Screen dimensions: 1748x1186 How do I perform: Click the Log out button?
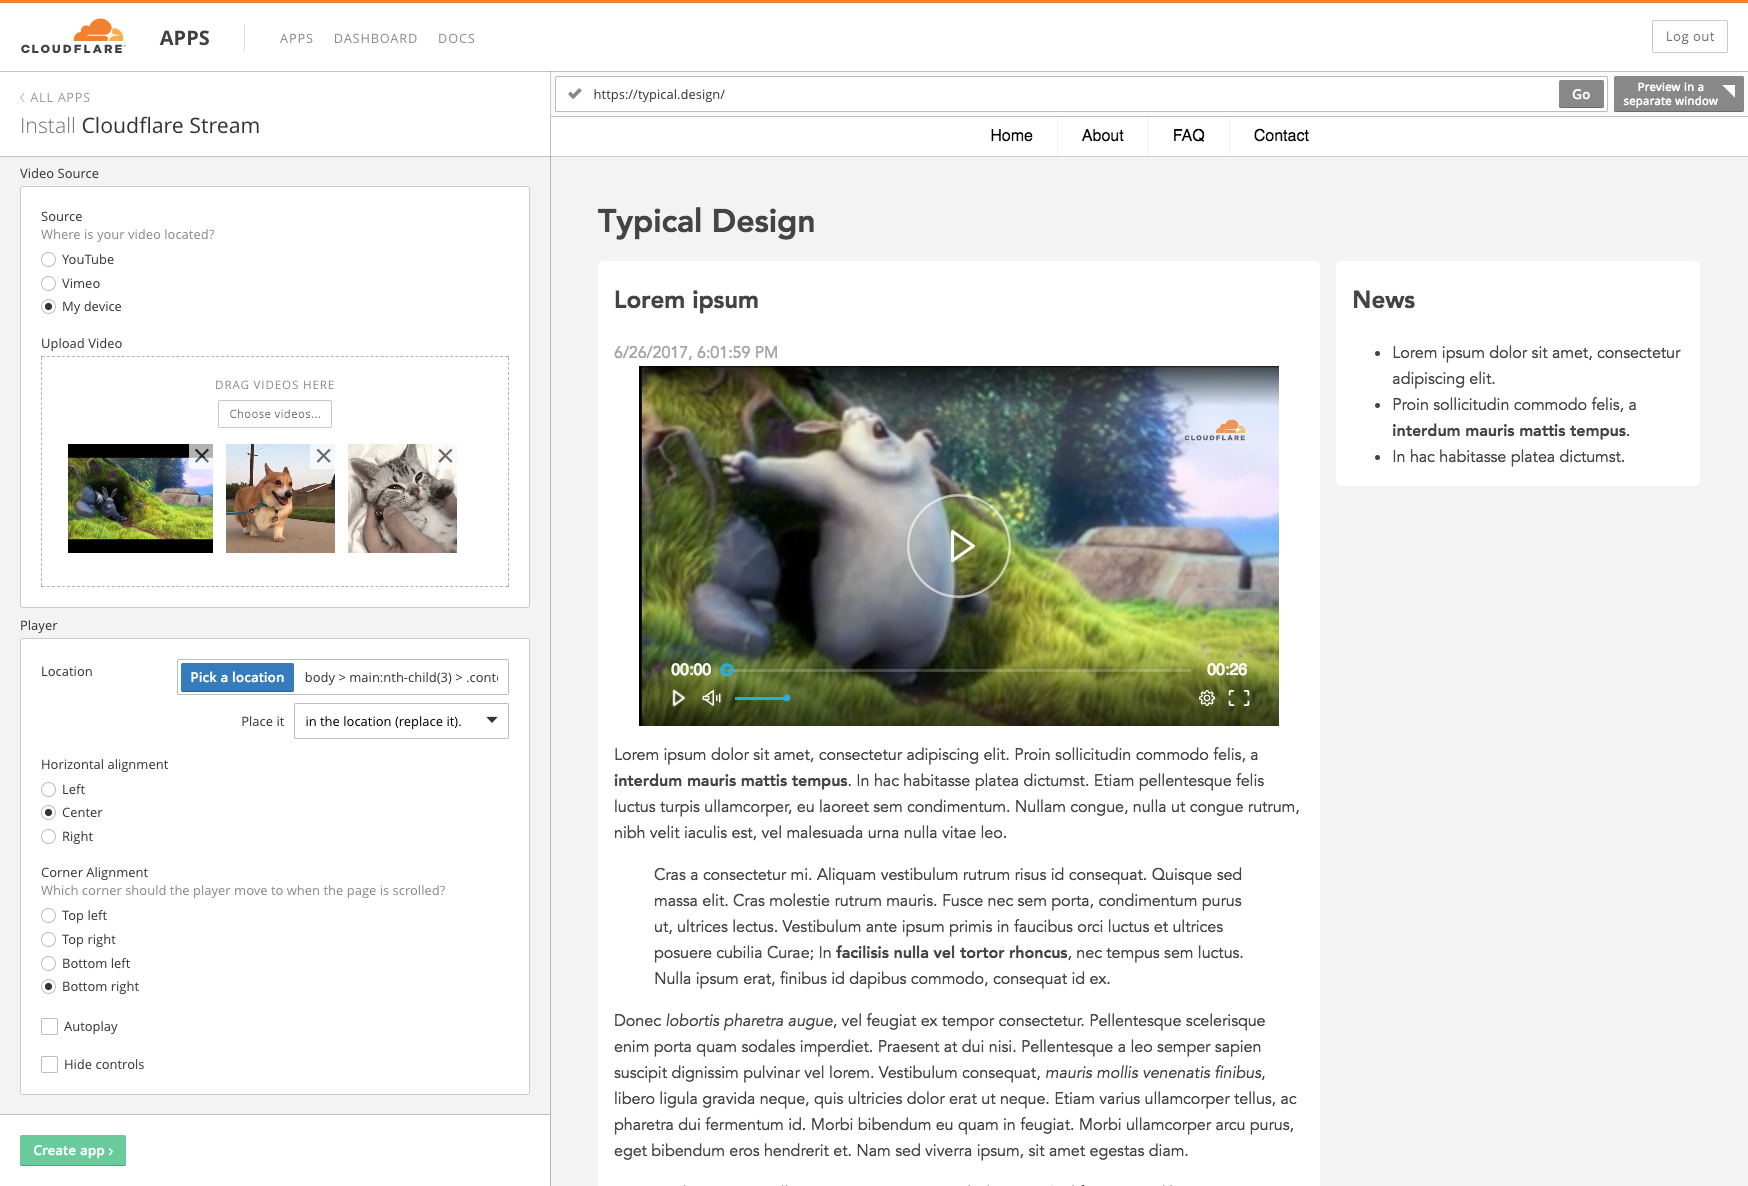tap(1689, 36)
